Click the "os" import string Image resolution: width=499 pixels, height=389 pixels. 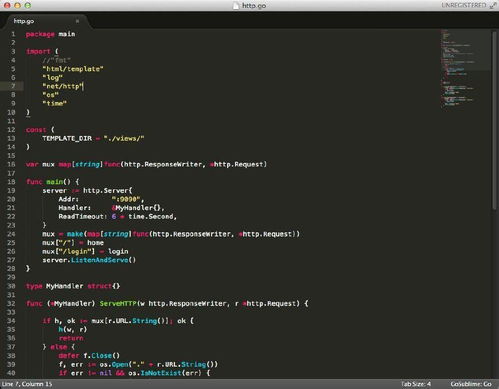(50, 95)
